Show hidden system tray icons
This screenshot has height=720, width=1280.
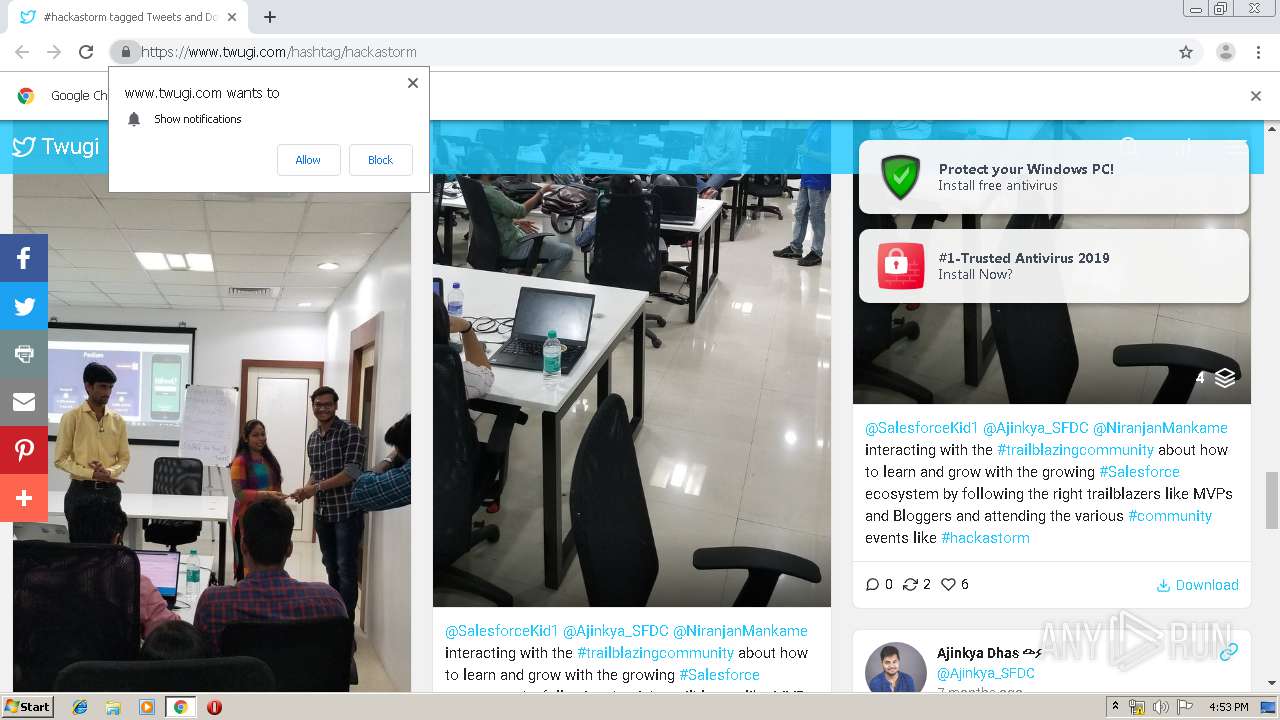tap(1116, 707)
